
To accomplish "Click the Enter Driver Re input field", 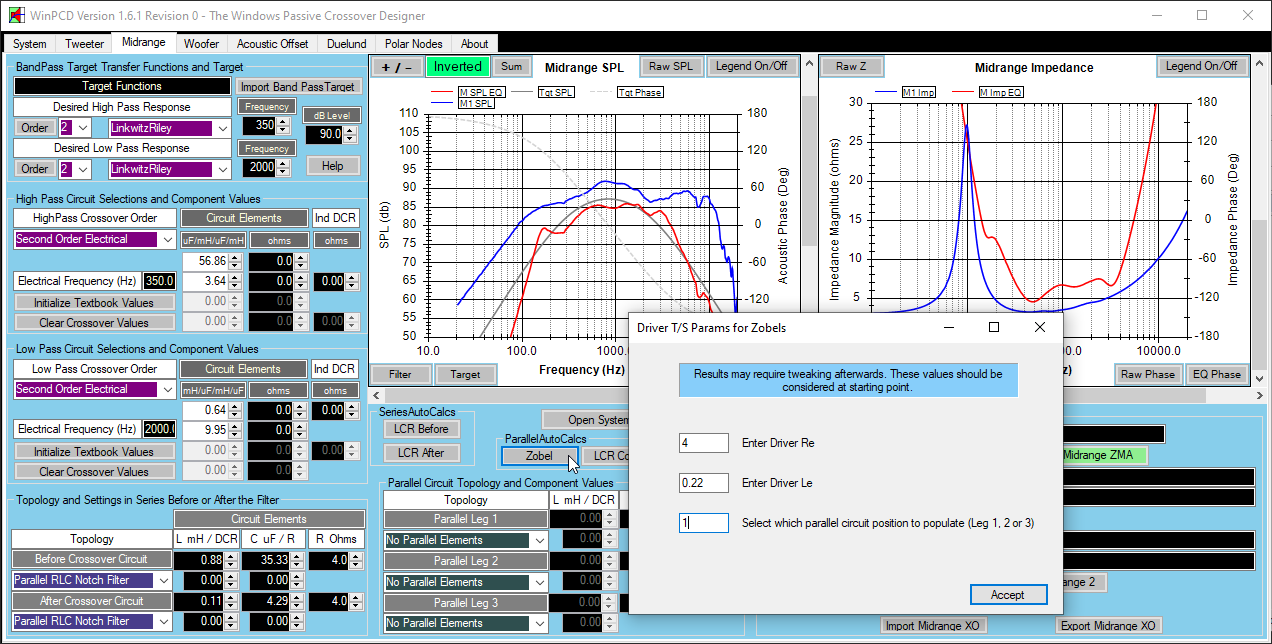I will [703, 443].
